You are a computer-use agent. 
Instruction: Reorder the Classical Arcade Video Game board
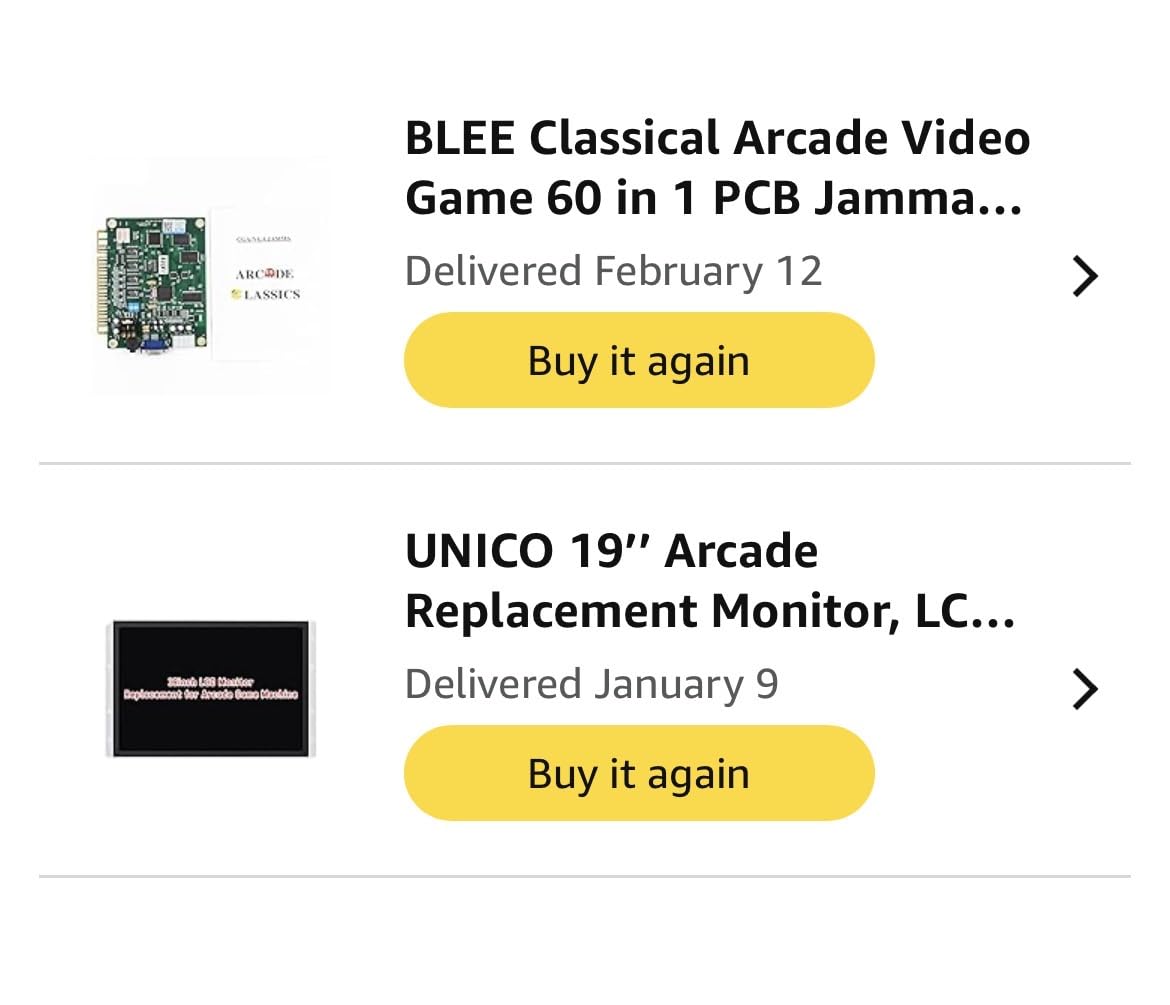[x=638, y=360]
